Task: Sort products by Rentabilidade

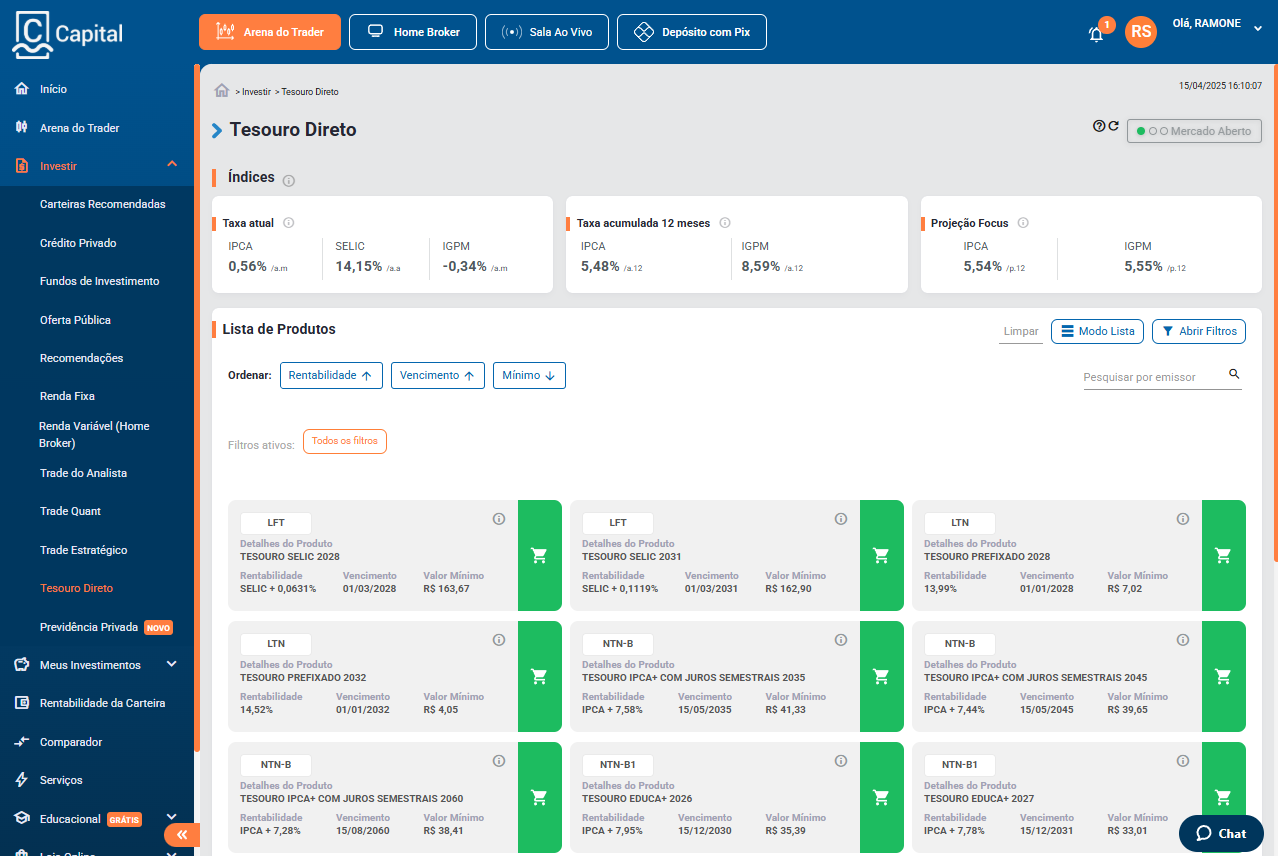Action: (x=330, y=375)
